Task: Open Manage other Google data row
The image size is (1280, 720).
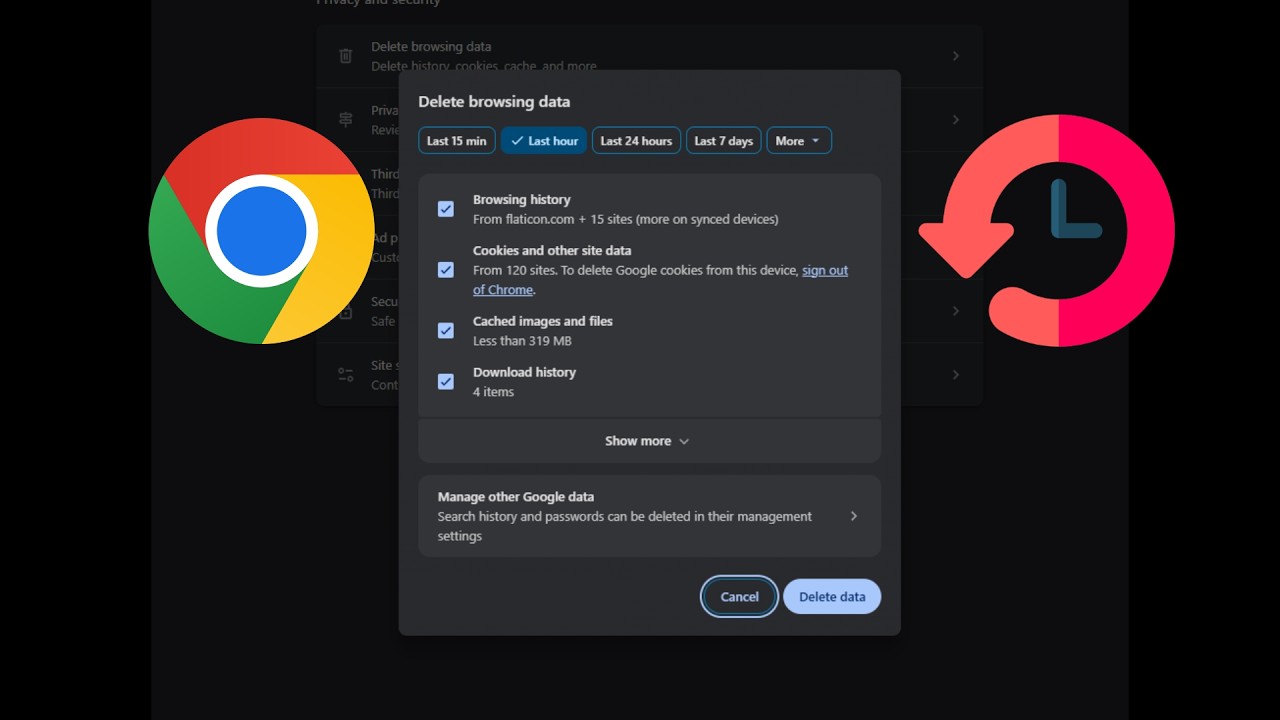Action: pos(649,516)
